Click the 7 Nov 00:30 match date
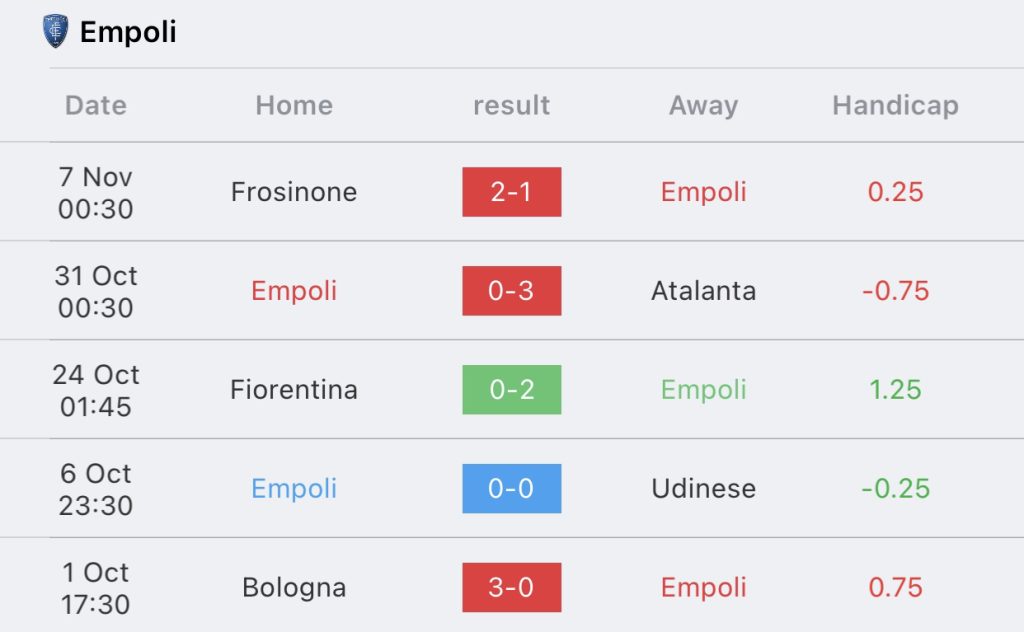Image resolution: width=1024 pixels, height=632 pixels. 96,192
